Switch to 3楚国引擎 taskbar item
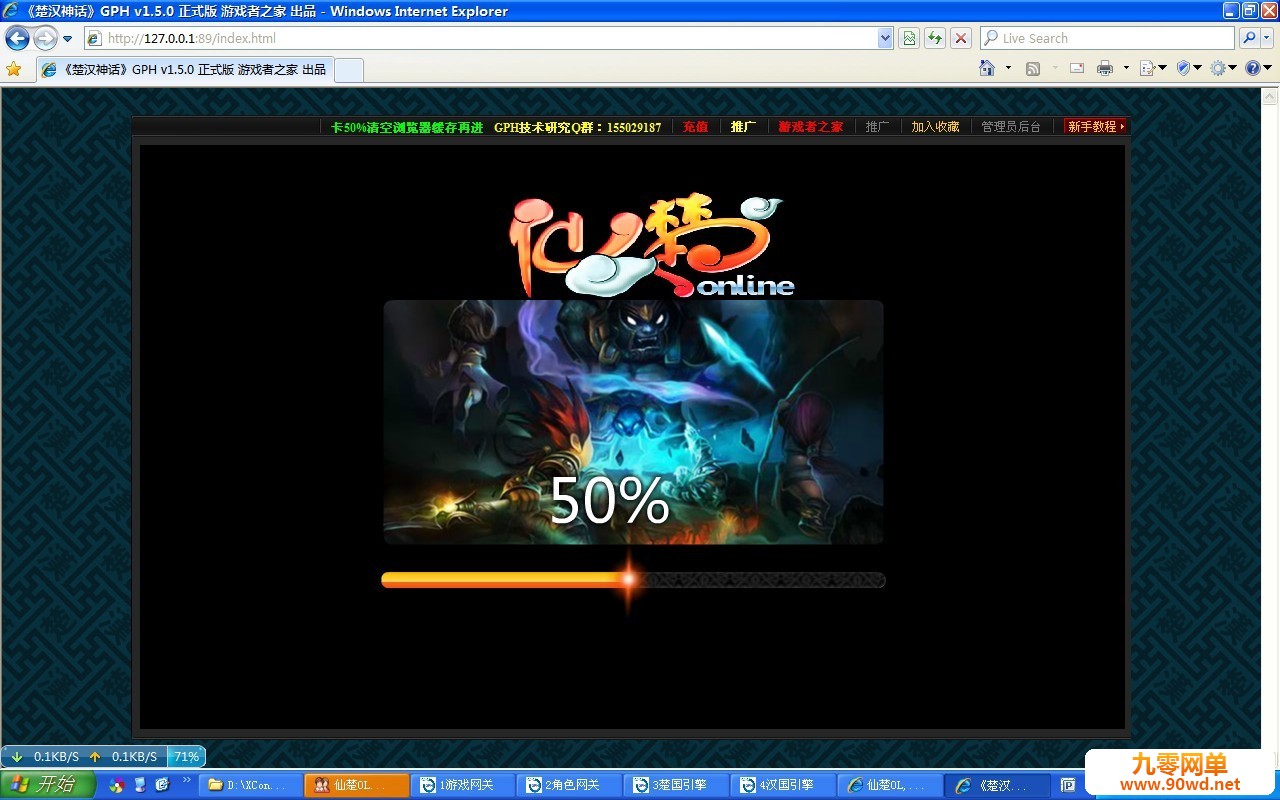 click(677, 785)
